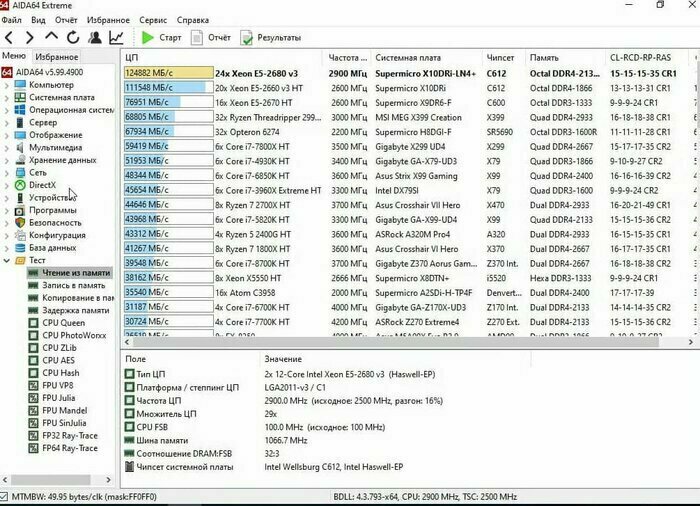Screen dimensions: 700x506
Task: Click the 124882 МБ/с result bar
Action: (169, 73)
